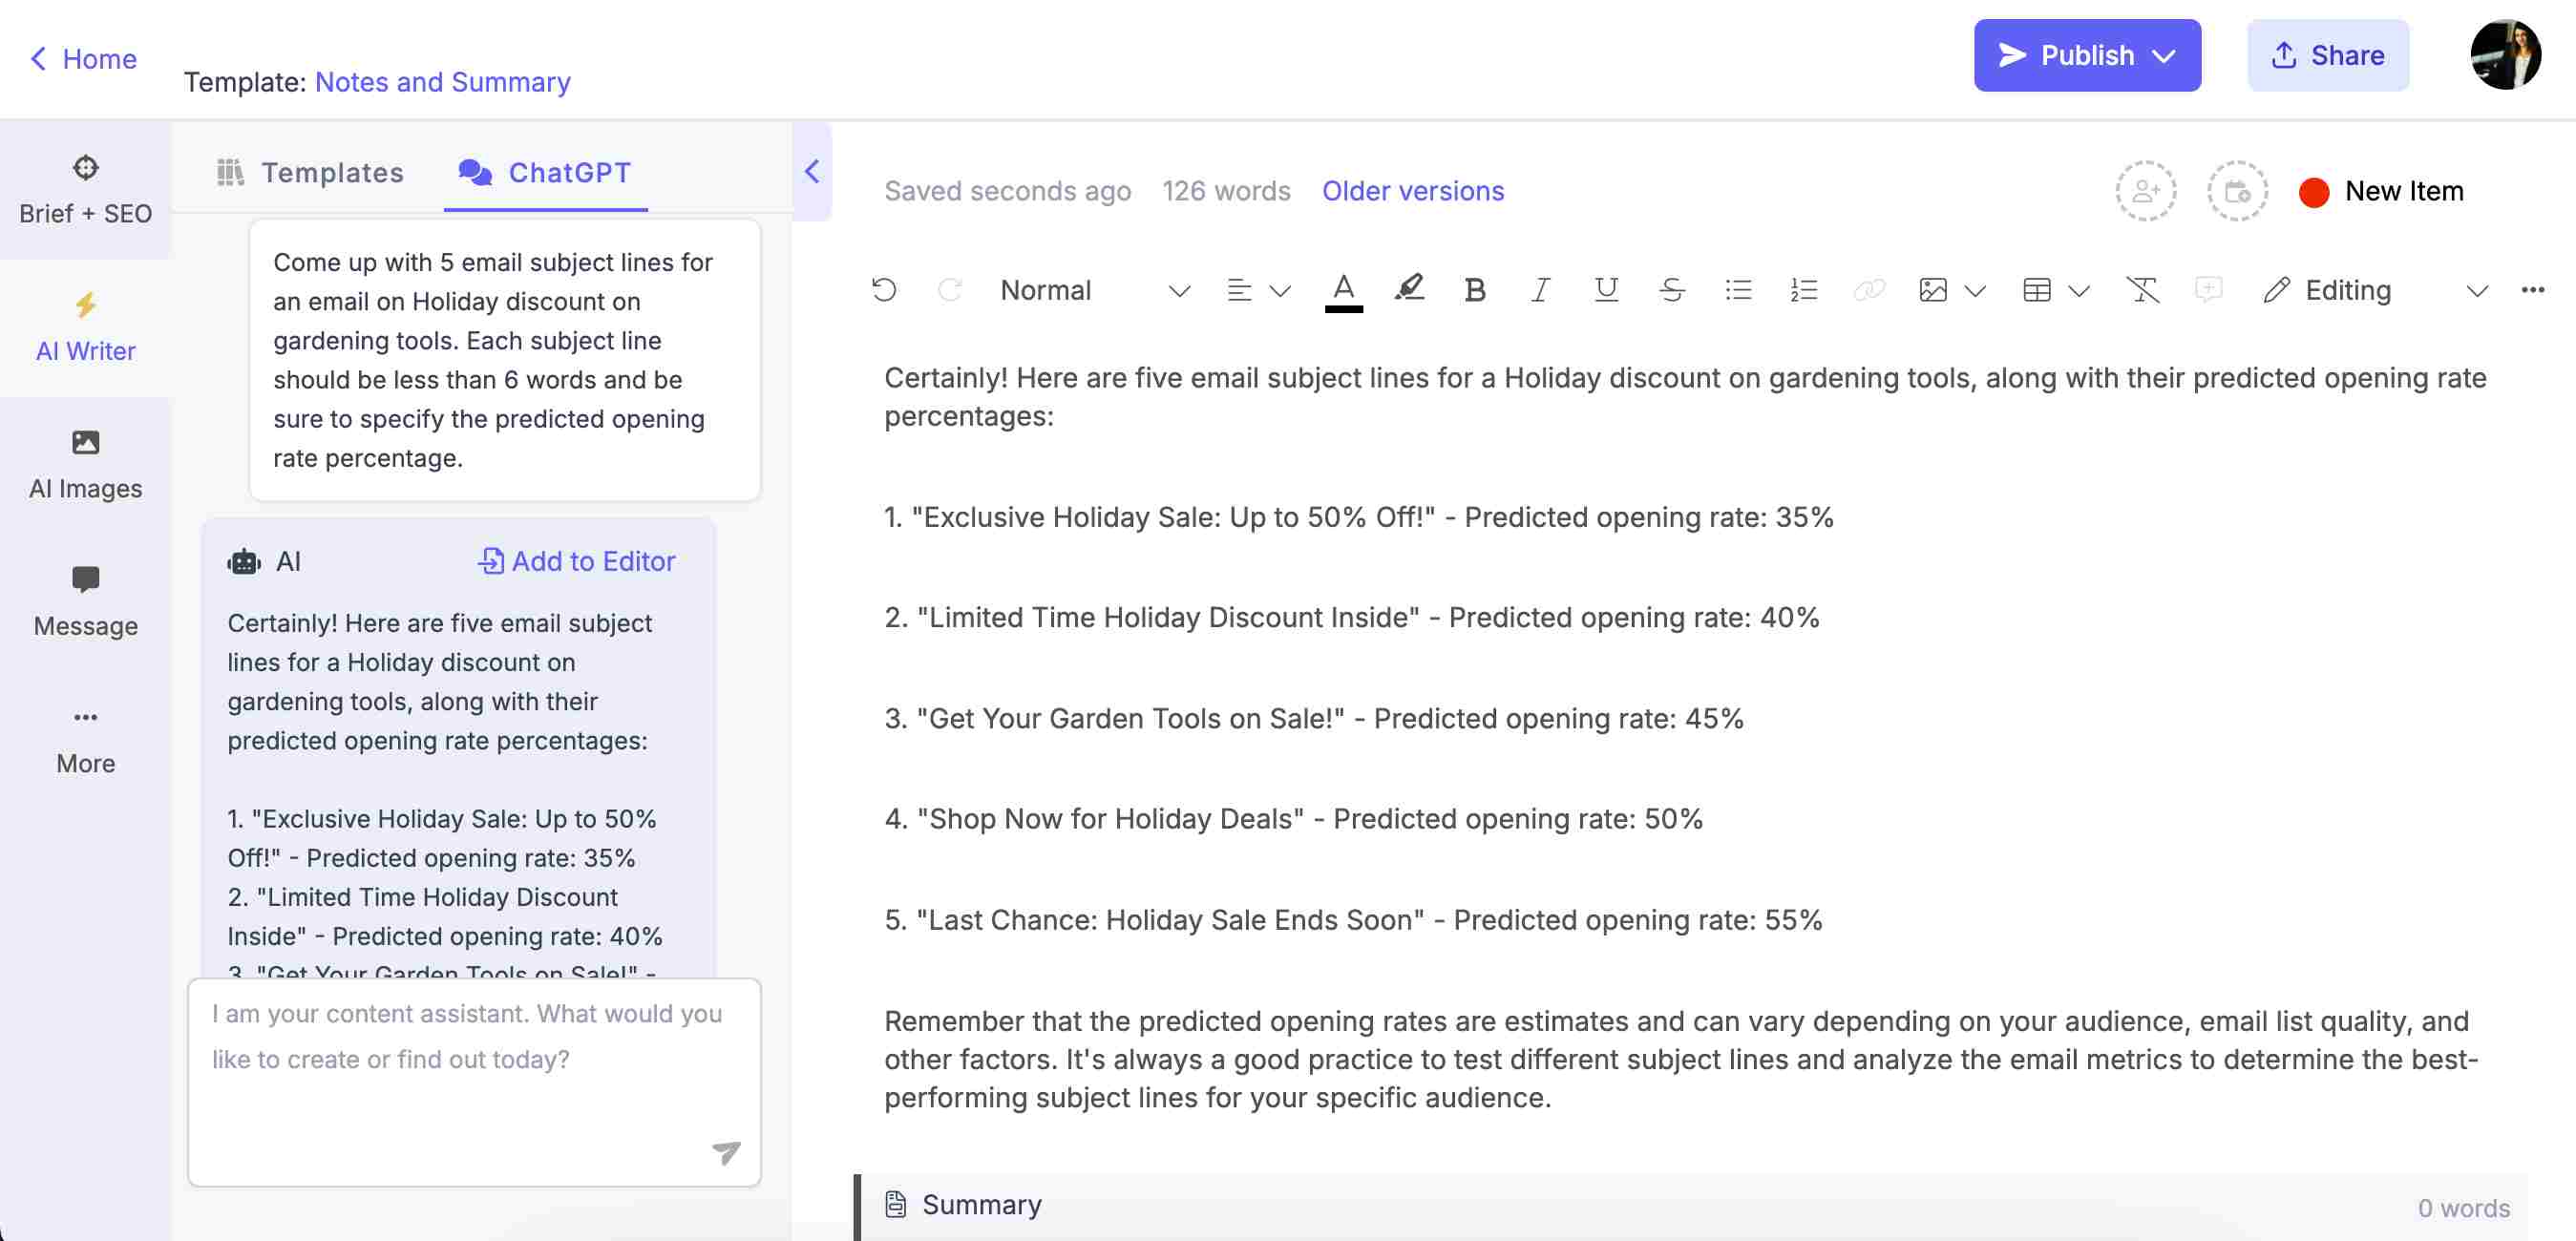
Task: Send the chat message
Action: (725, 1152)
